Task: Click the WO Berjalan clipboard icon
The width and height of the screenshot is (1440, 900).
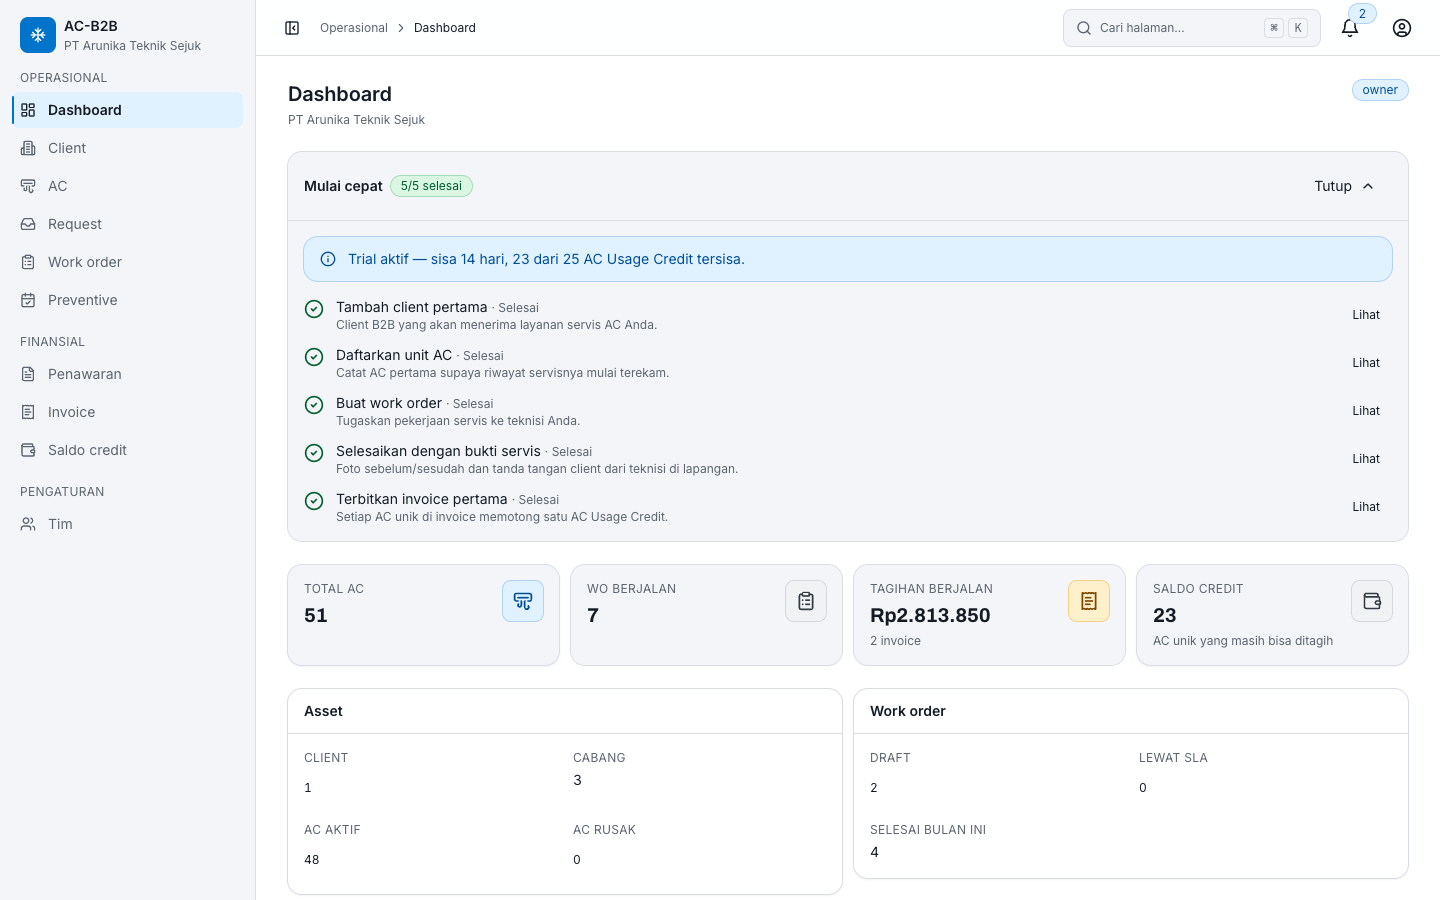Action: point(806,601)
